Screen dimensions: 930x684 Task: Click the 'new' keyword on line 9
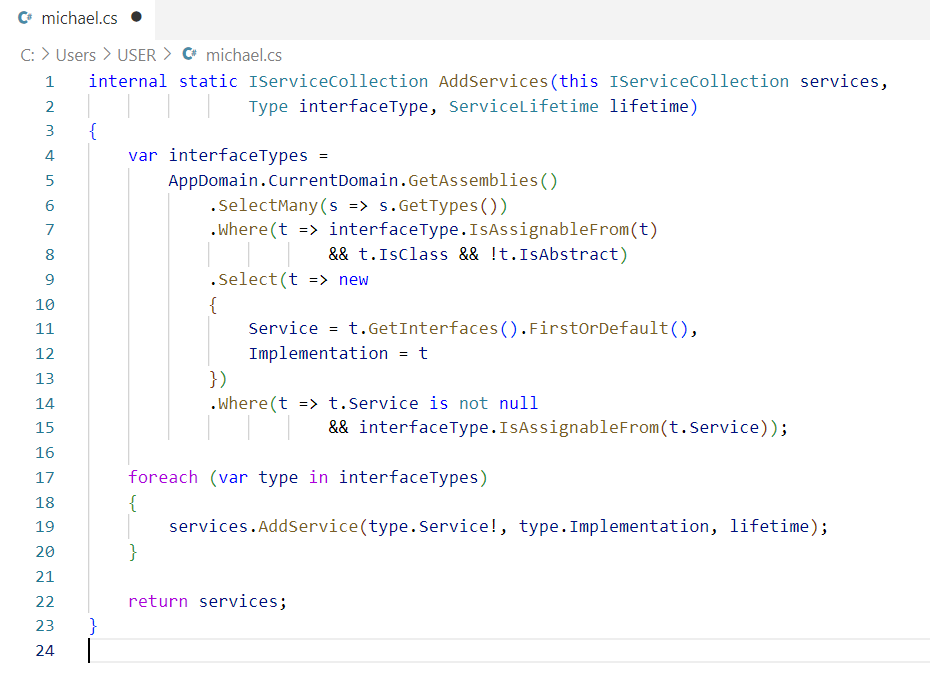click(353, 279)
